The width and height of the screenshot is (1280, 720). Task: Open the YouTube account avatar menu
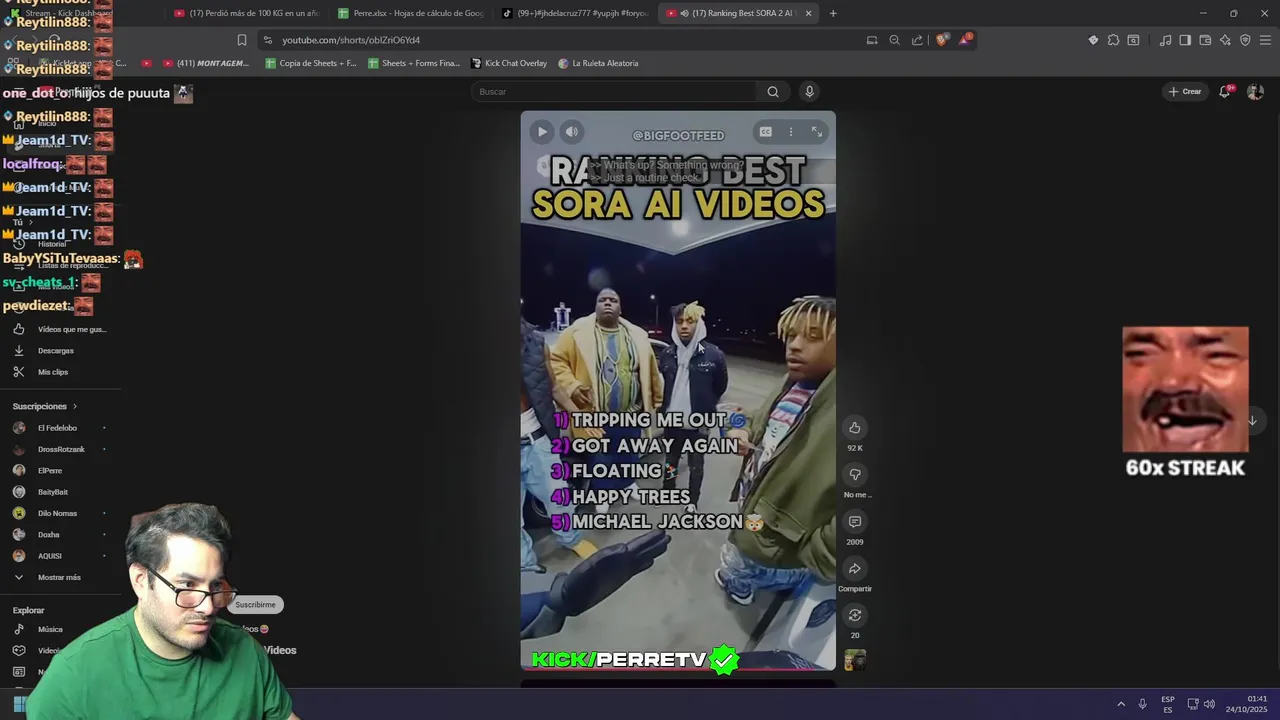(x=1255, y=92)
